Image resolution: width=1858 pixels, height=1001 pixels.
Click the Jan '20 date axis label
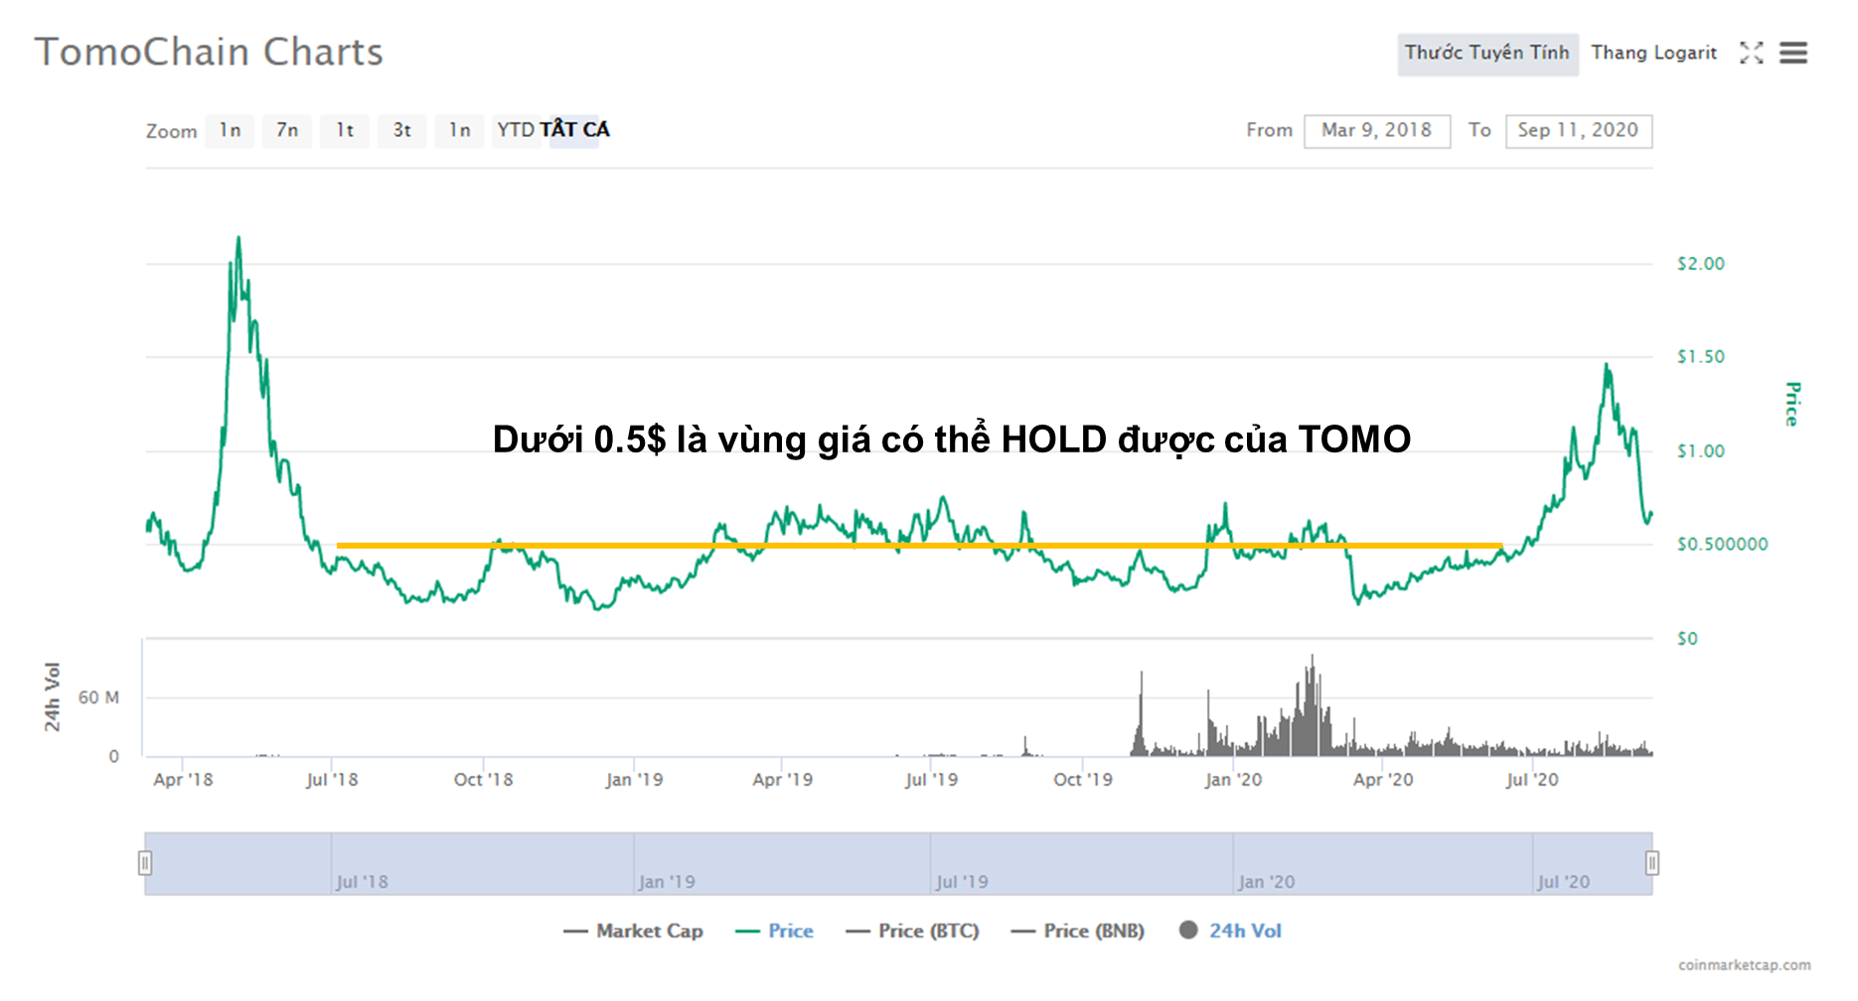(x=1233, y=779)
